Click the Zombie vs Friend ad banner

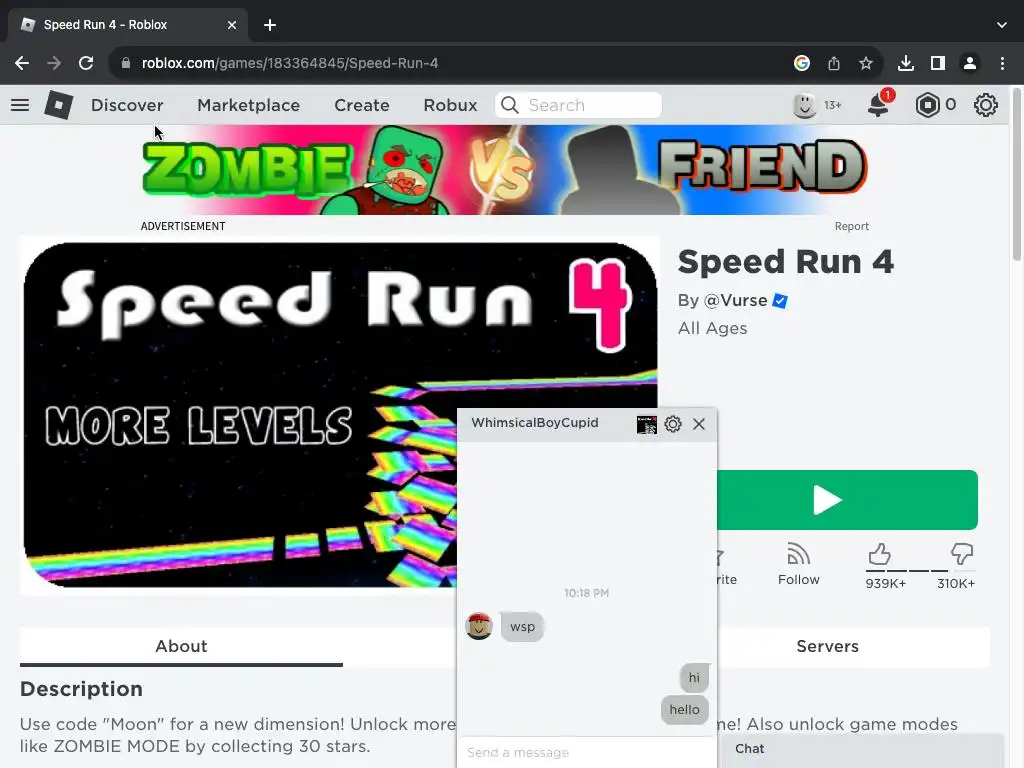click(x=505, y=170)
